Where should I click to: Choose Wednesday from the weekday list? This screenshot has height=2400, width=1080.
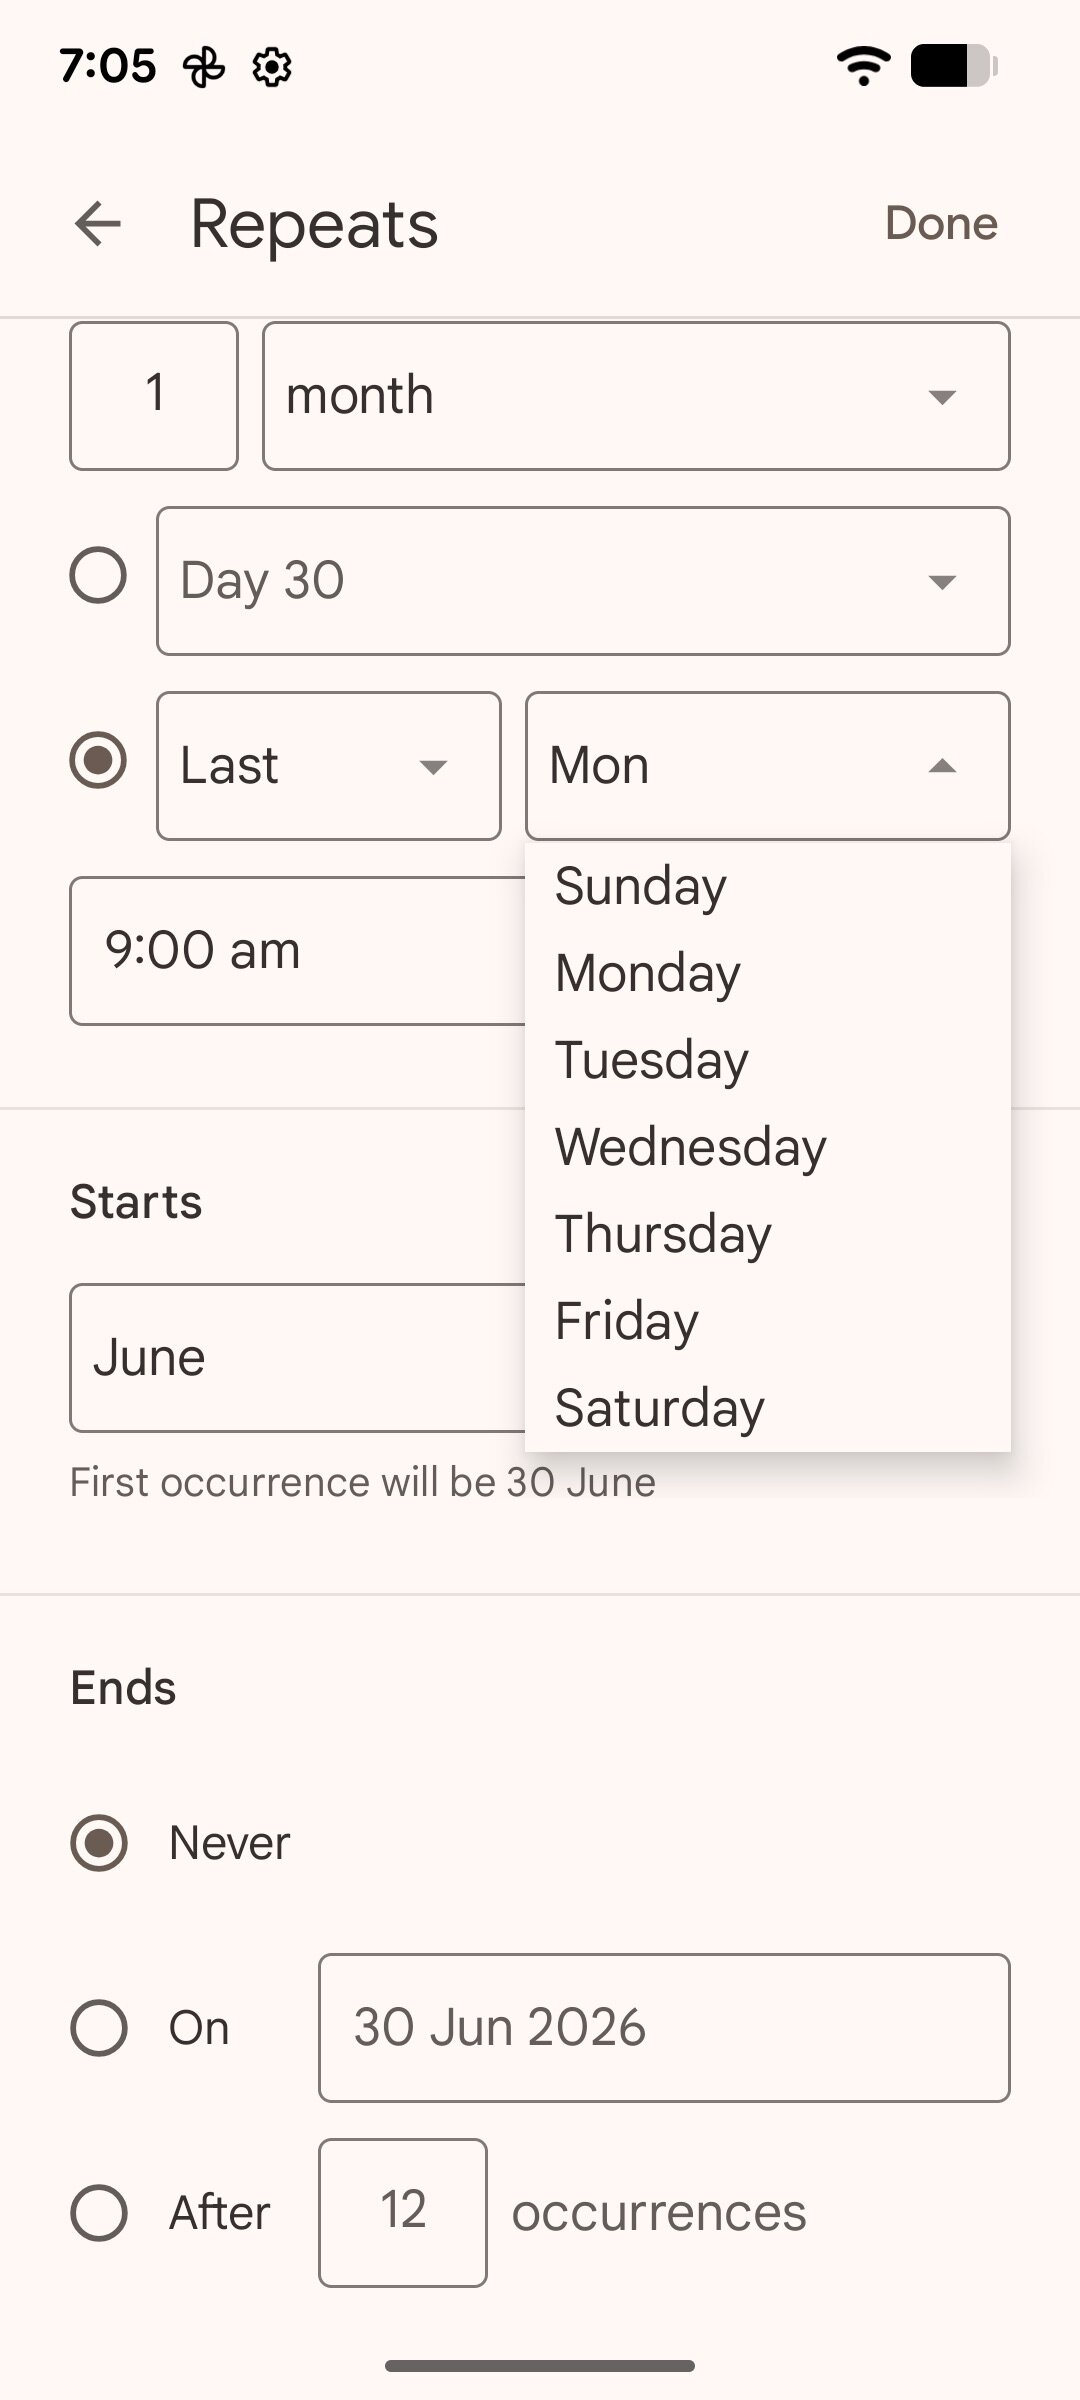click(690, 1147)
